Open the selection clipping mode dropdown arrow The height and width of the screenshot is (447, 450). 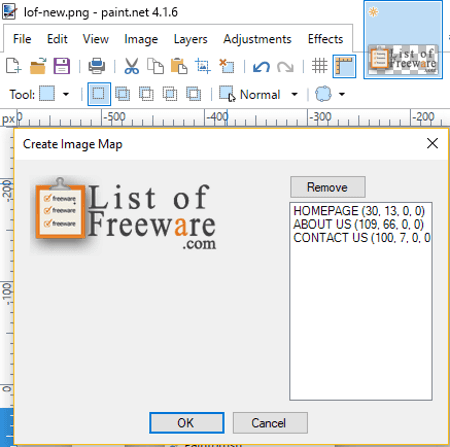coord(342,94)
